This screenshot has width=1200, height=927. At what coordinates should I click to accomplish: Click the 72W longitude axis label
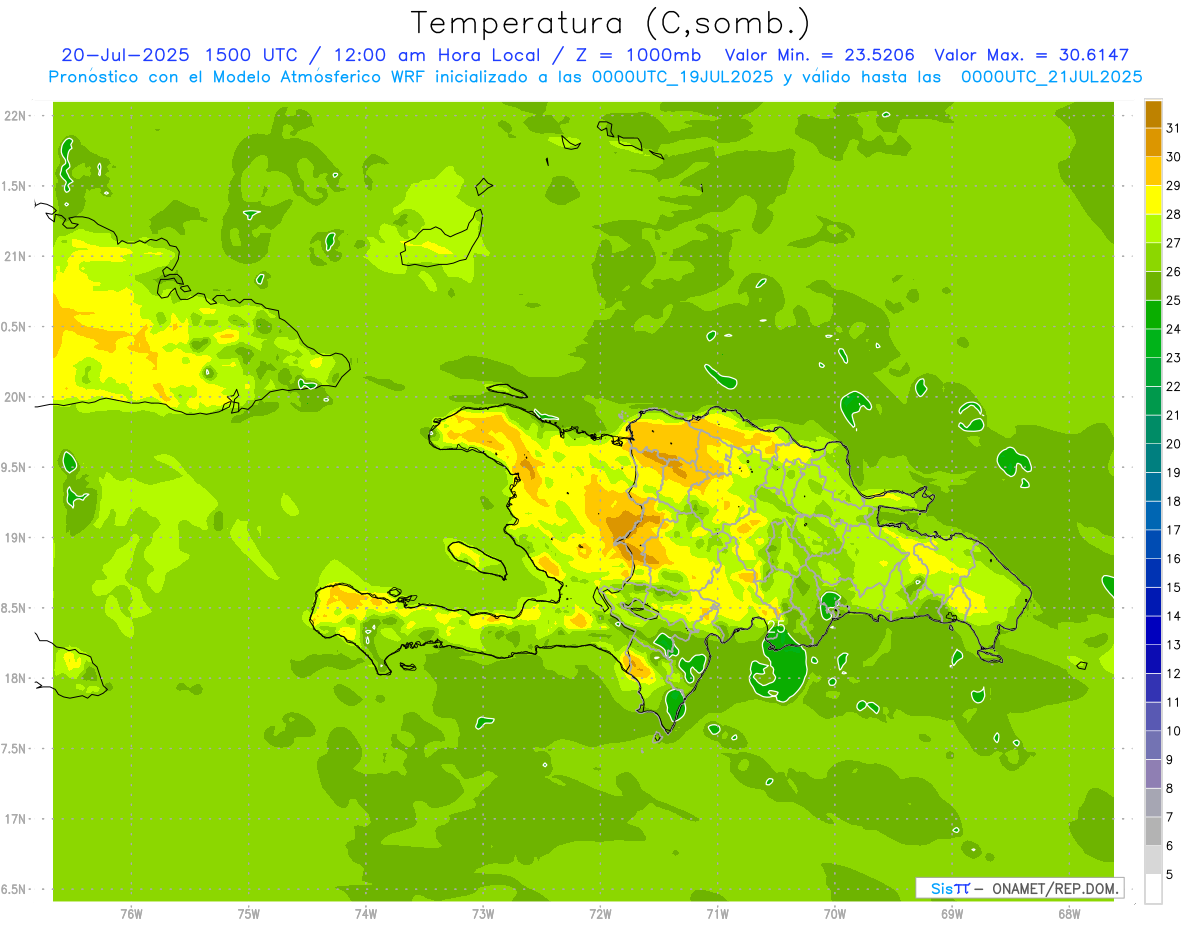pos(600,913)
